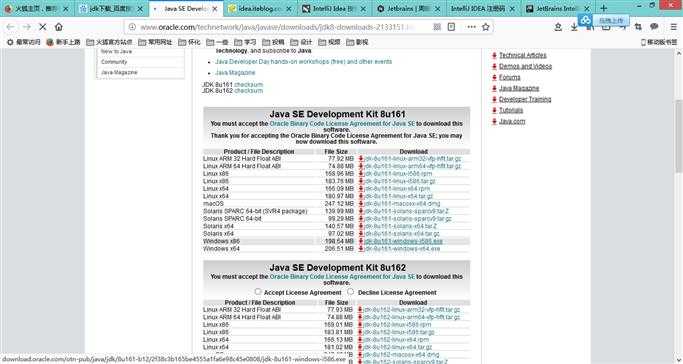
Task: Open the Developer Training sidebar link
Action: [525, 99]
